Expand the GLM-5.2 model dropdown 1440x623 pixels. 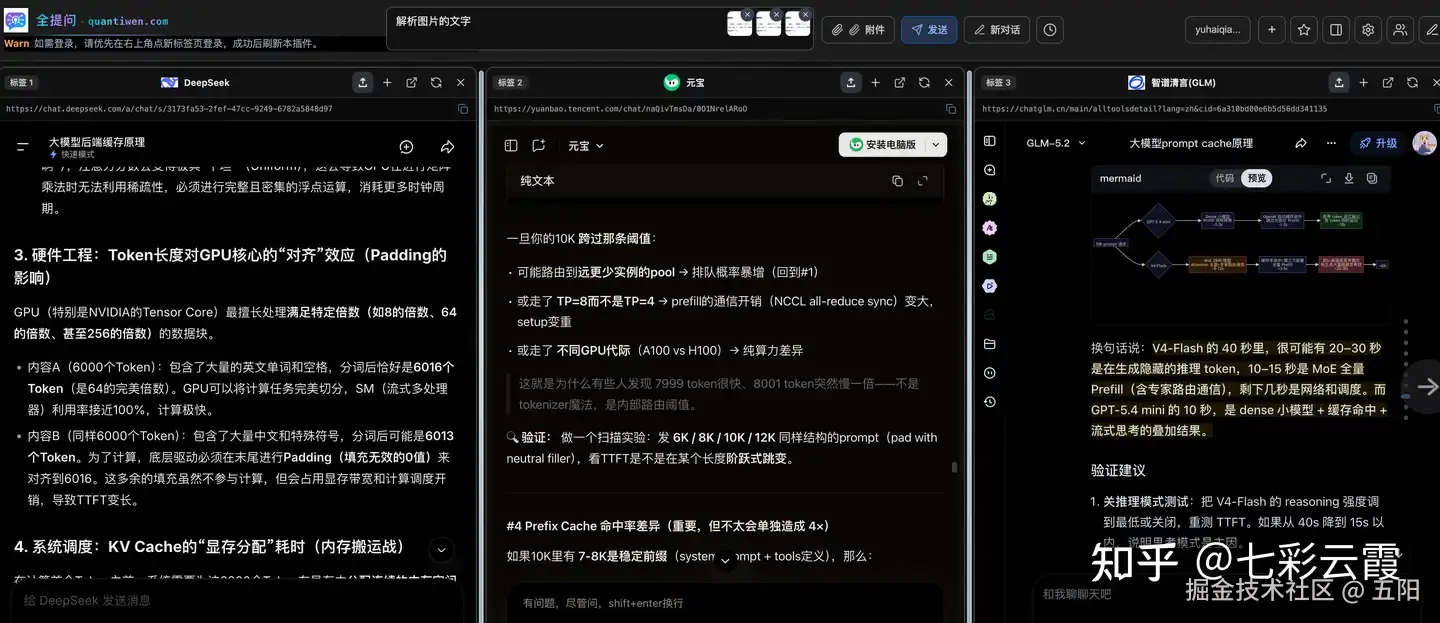(1054, 143)
